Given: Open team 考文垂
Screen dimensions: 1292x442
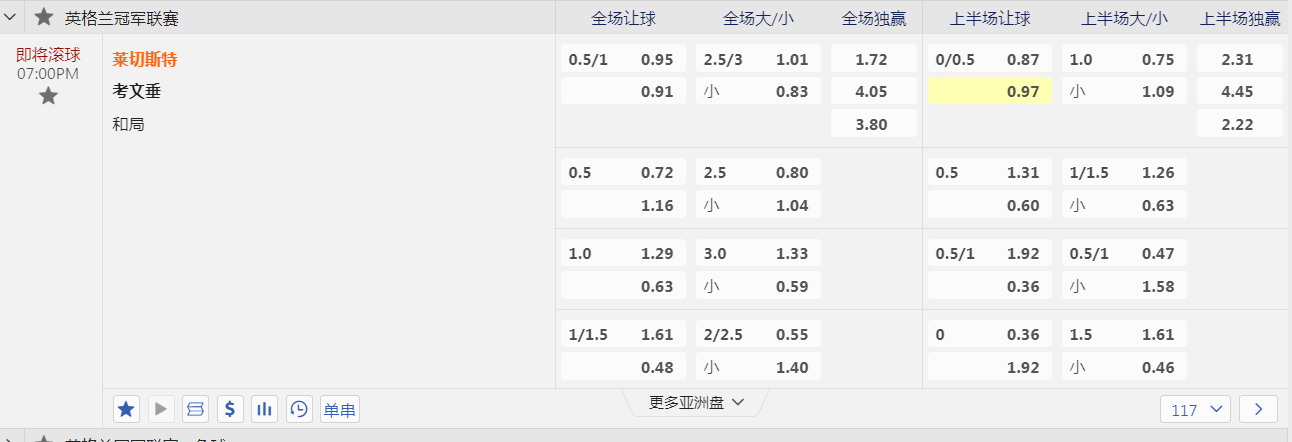Looking at the screenshot, I should [x=137, y=92].
